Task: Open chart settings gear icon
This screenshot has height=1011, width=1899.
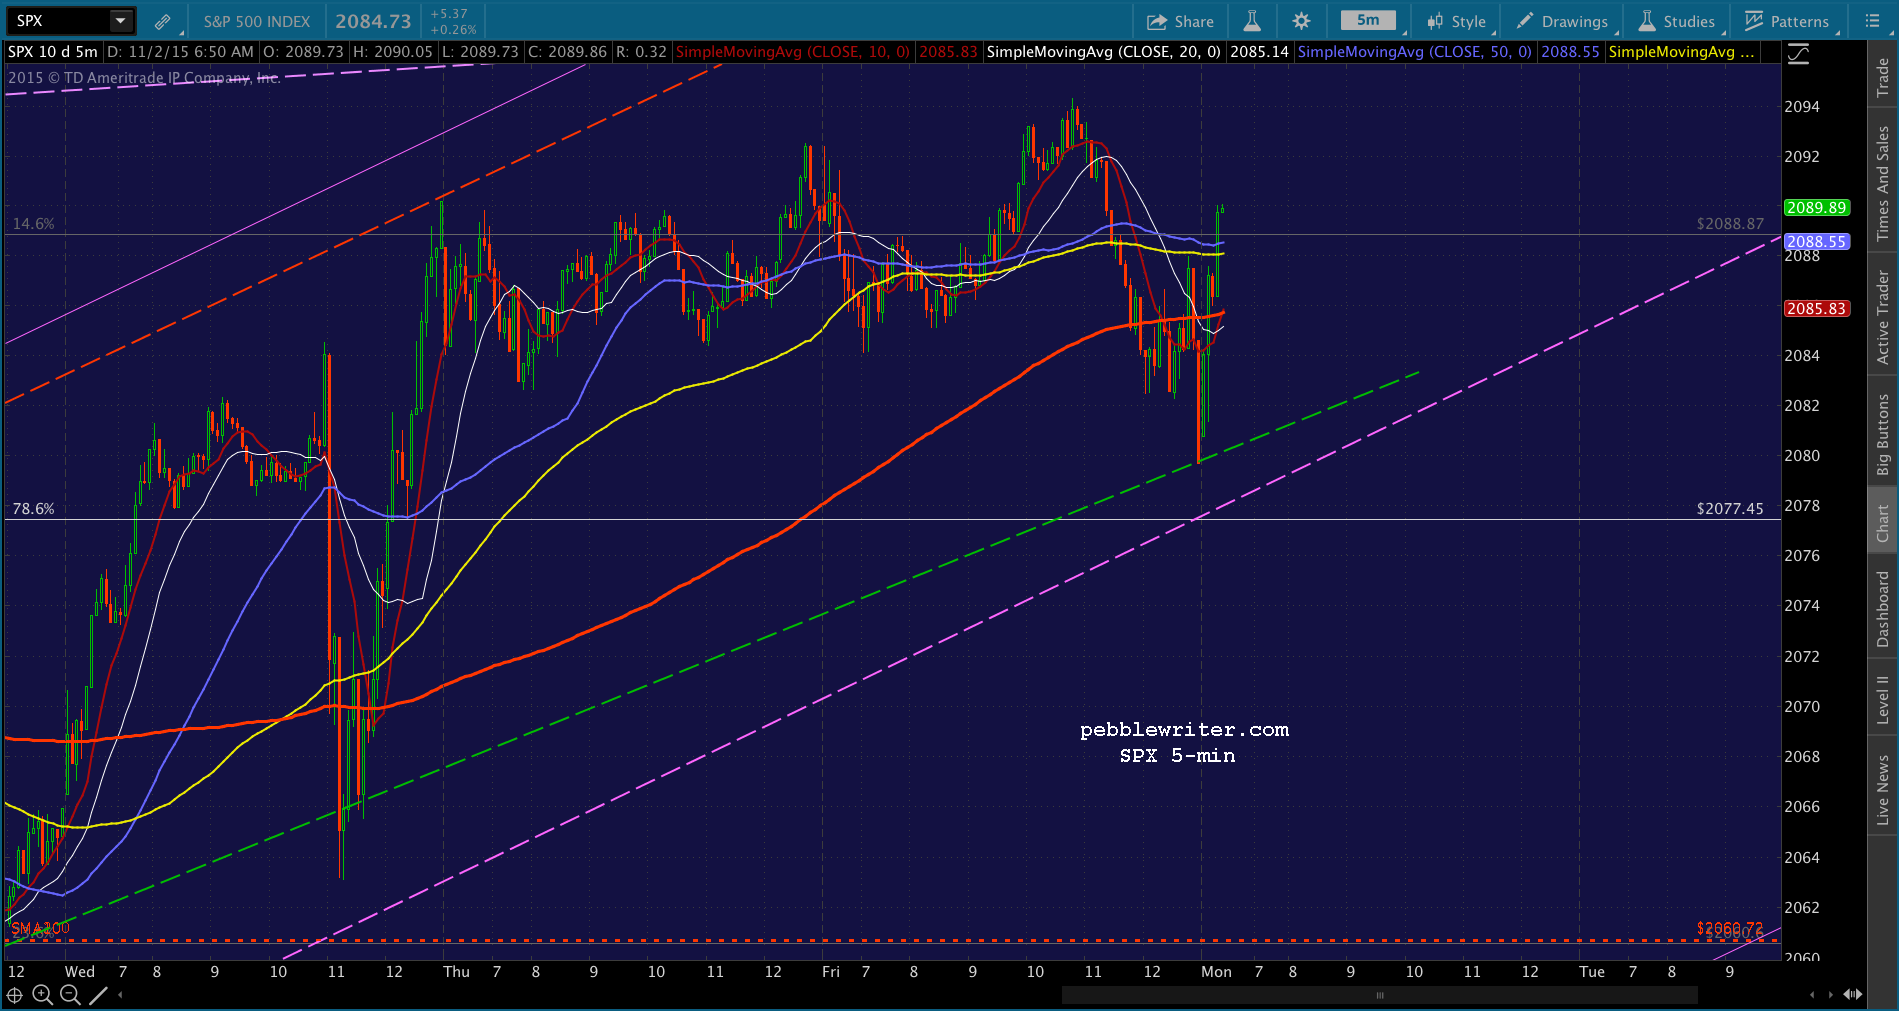Action: pyautogui.click(x=1301, y=21)
